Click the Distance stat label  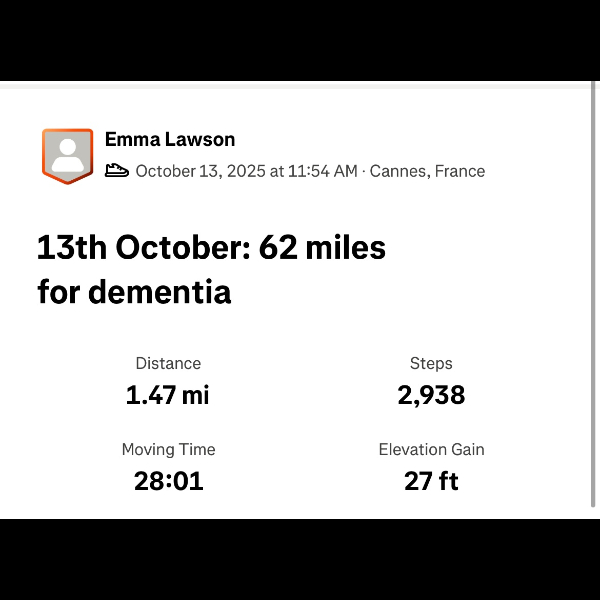(x=168, y=364)
